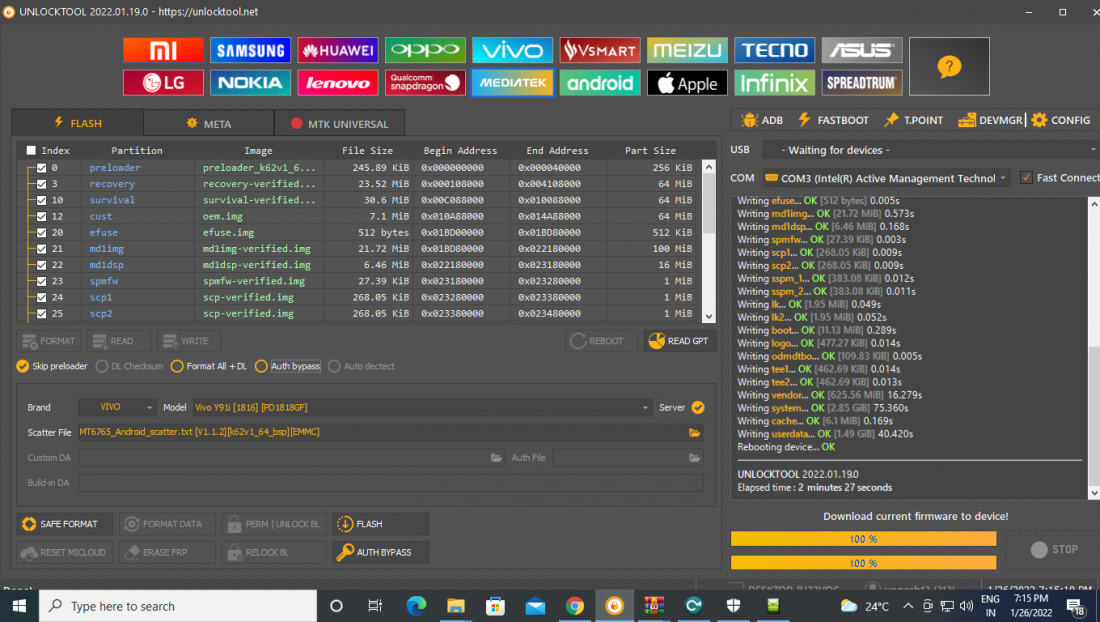The height and width of the screenshot is (622, 1100).
Task: Launch DEVMGR device manager
Action: click(x=991, y=120)
